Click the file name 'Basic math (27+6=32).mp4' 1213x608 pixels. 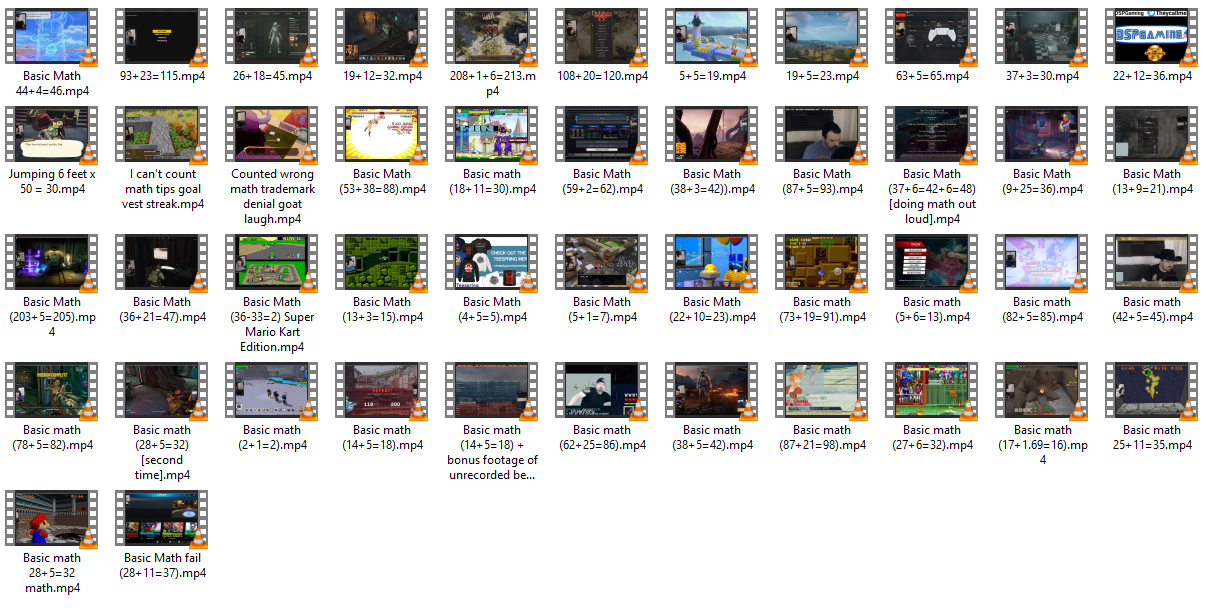point(932,438)
